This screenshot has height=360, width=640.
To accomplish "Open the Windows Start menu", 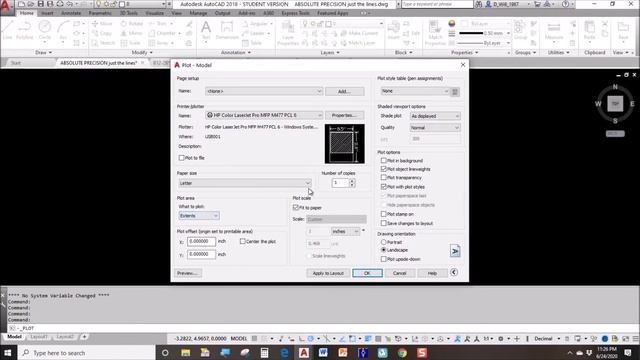I will (8, 353).
